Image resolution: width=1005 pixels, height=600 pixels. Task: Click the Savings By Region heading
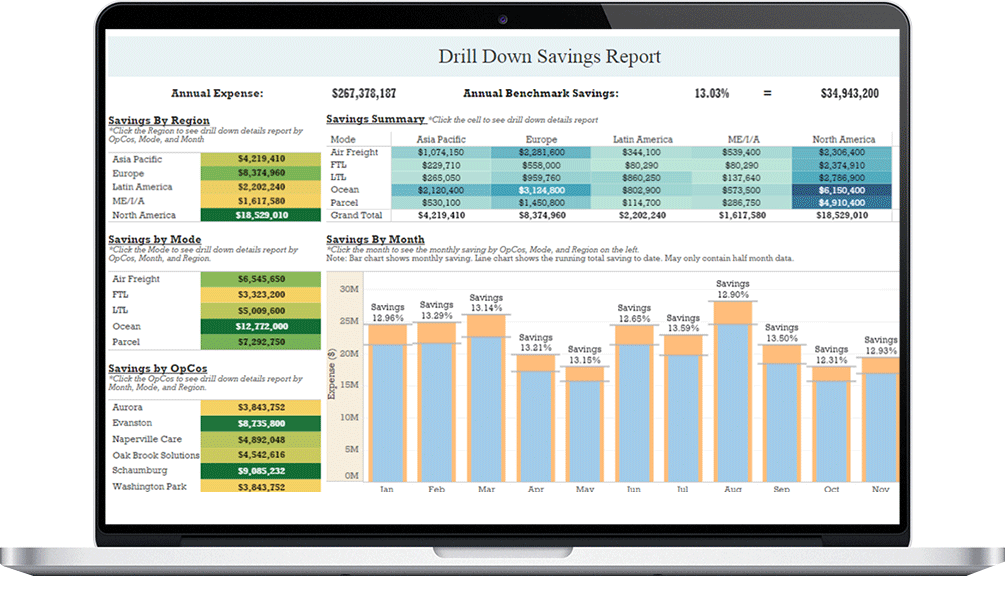159,121
